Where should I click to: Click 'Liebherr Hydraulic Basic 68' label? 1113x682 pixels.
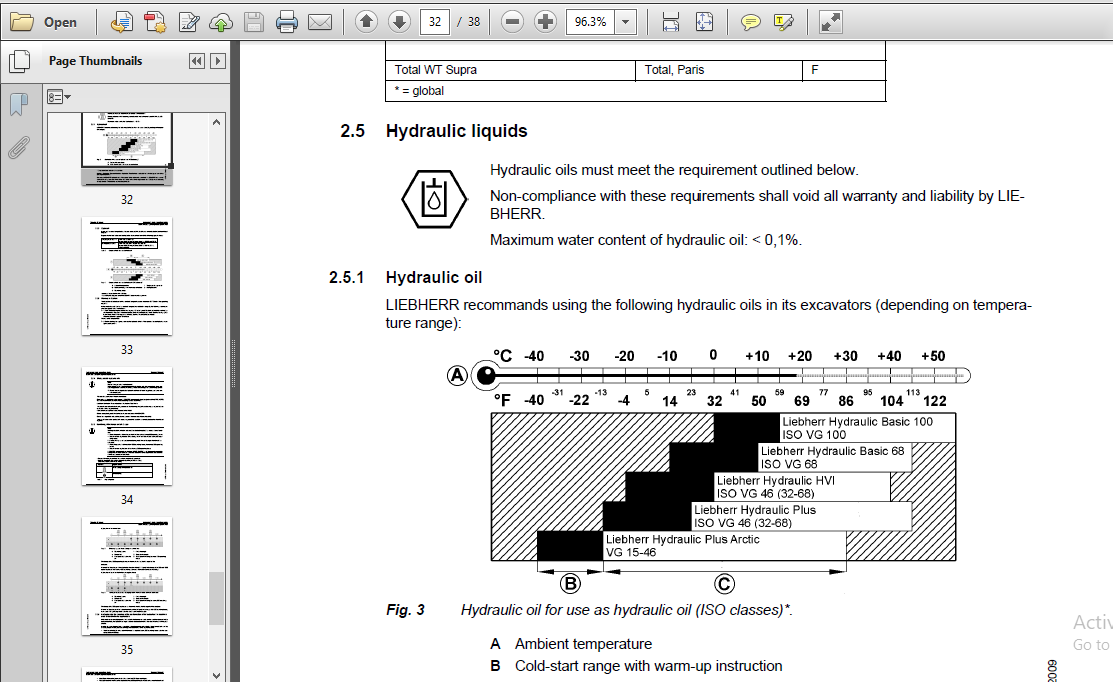point(833,451)
